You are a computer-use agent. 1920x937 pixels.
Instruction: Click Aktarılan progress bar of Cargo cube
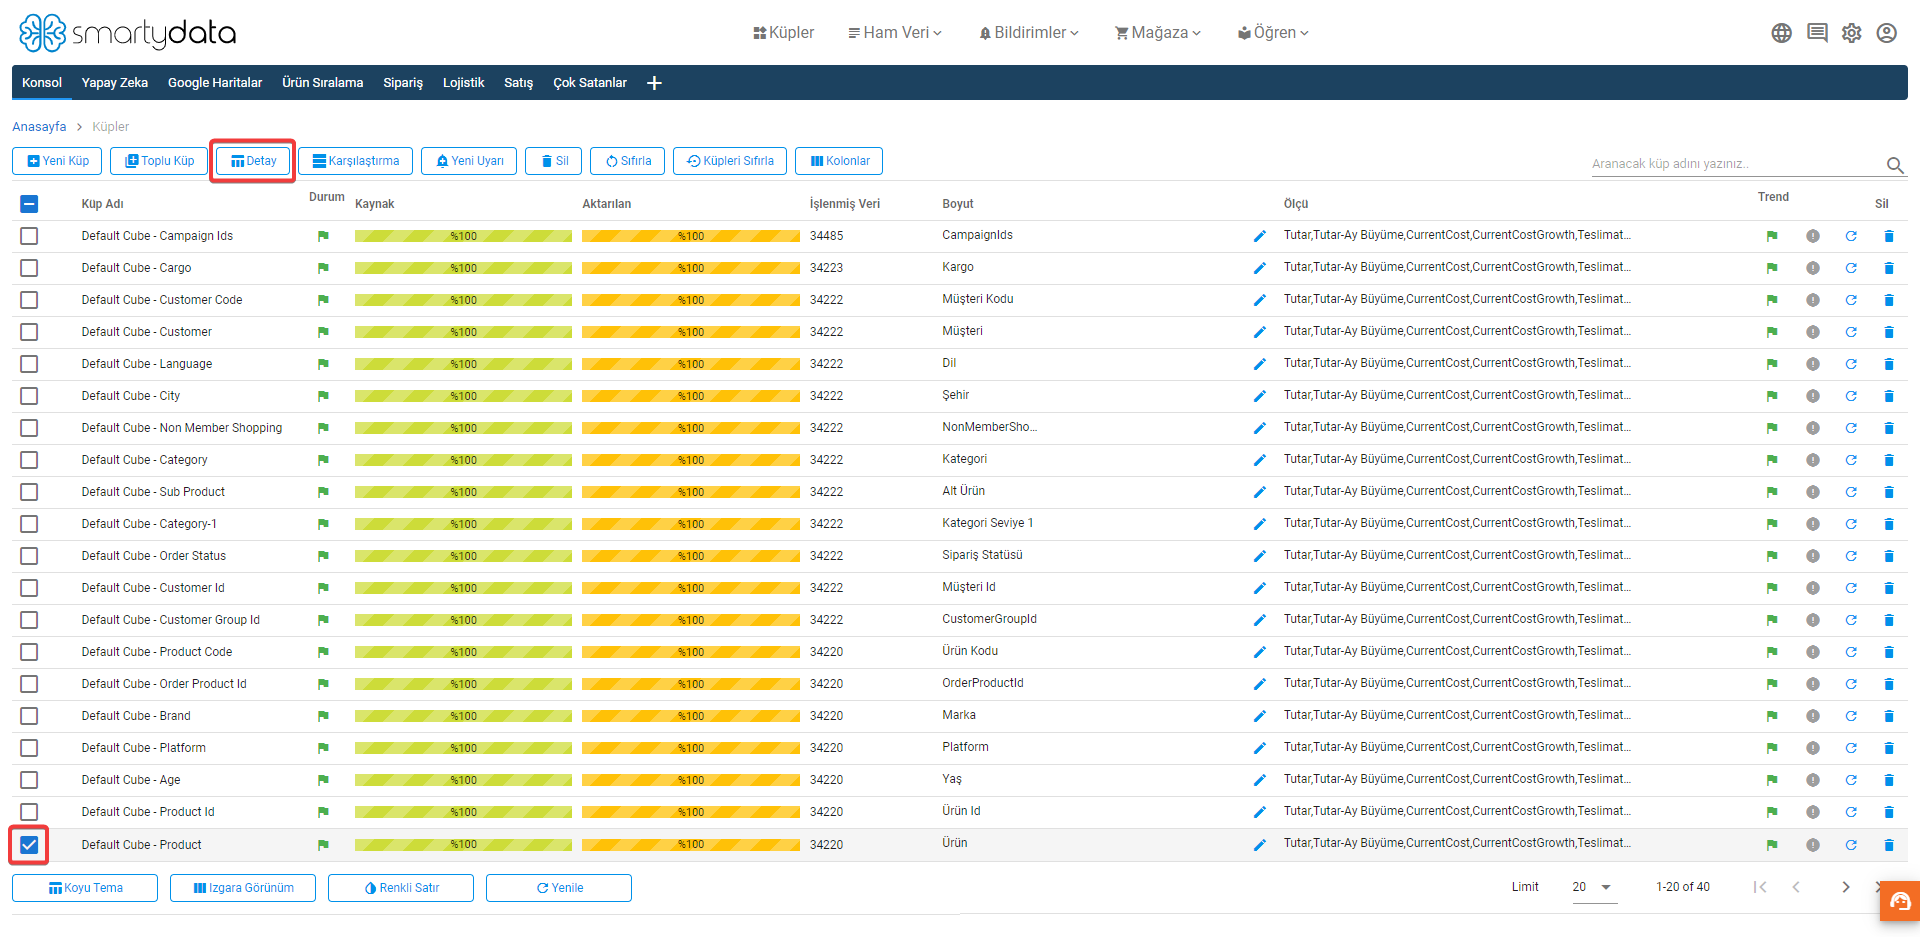(x=691, y=268)
